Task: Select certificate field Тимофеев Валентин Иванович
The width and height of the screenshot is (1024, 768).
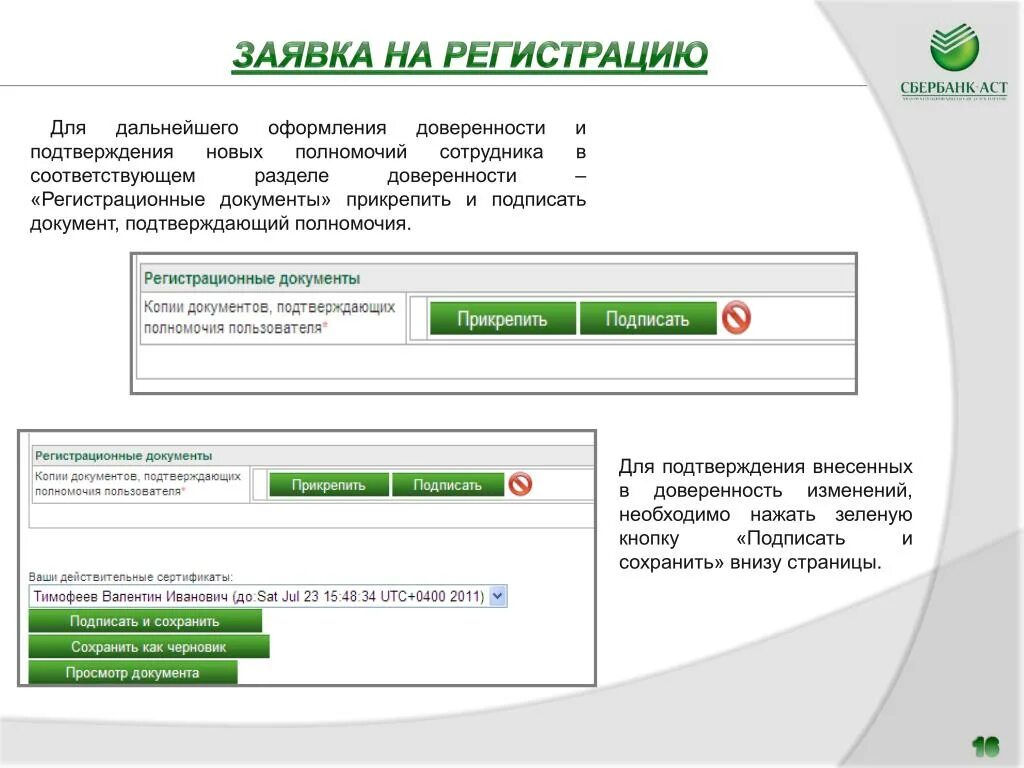Action: [268, 596]
